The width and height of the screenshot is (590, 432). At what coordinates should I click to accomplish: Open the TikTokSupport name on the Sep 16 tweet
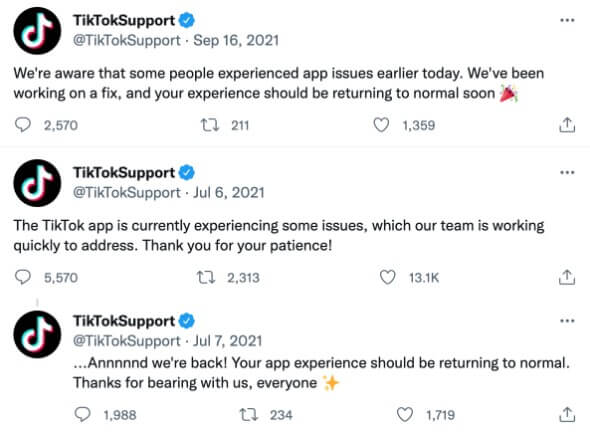pos(124,20)
